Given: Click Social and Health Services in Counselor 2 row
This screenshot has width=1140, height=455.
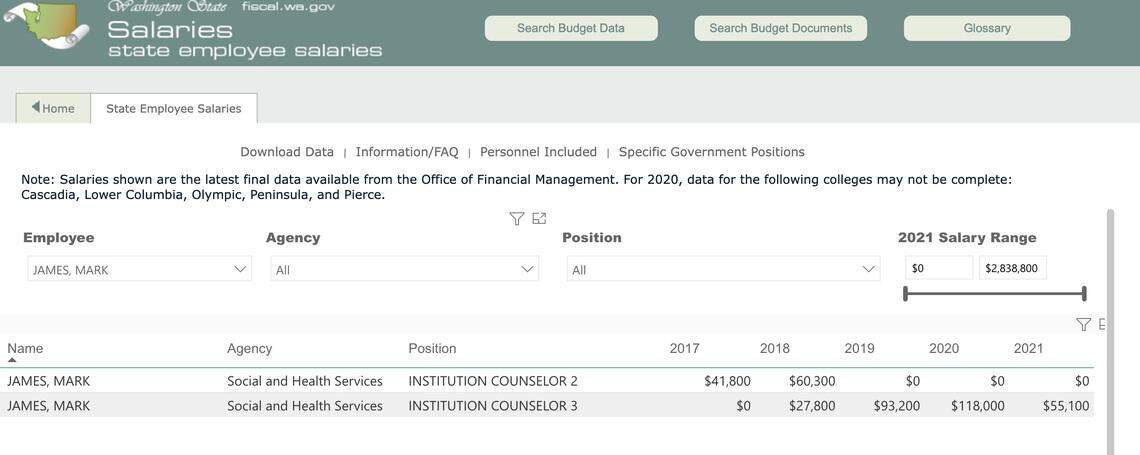Looking at the screenshot, I should [305, 381].
